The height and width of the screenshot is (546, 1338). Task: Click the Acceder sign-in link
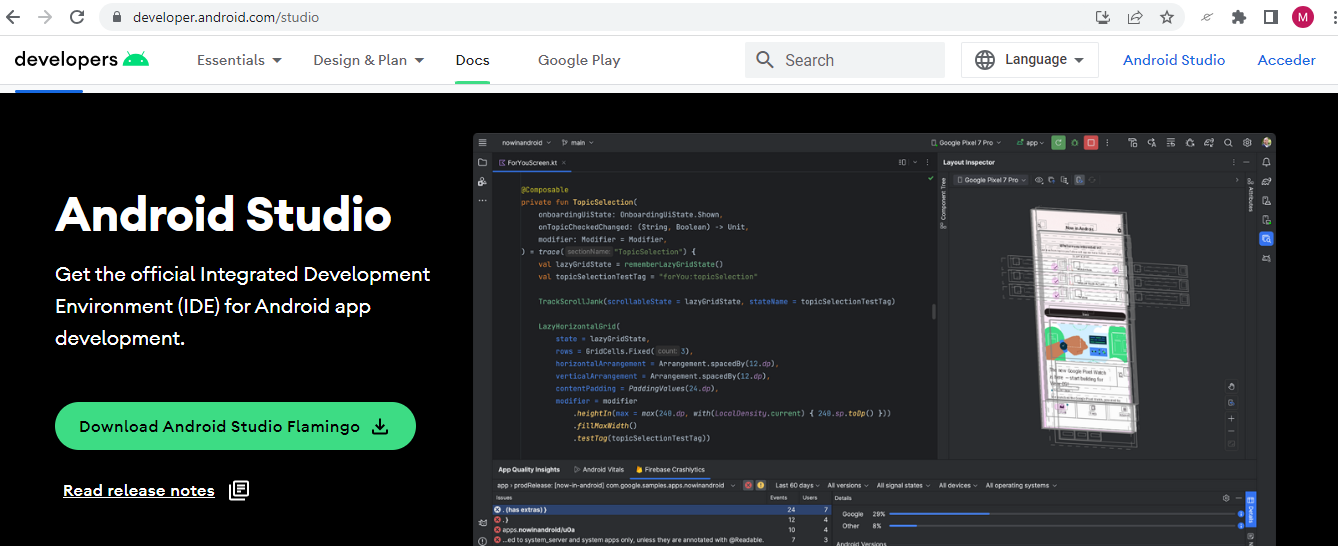pyautogui.click(x=1286, y=60)
